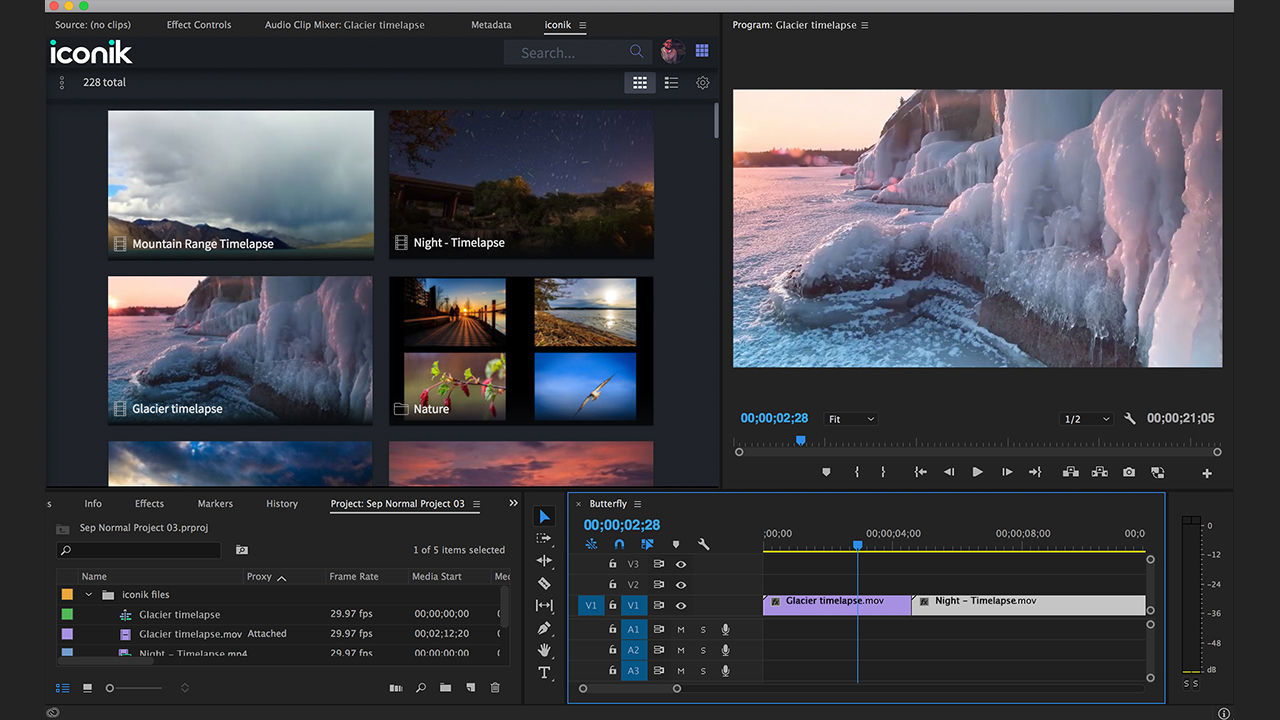
Task: Open the 1/2 playback resolution dropdown
Action: click(1086, 418)
